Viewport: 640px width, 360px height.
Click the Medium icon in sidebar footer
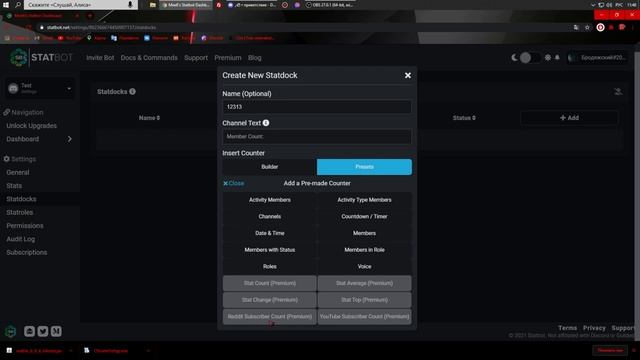tap(56, 331)
